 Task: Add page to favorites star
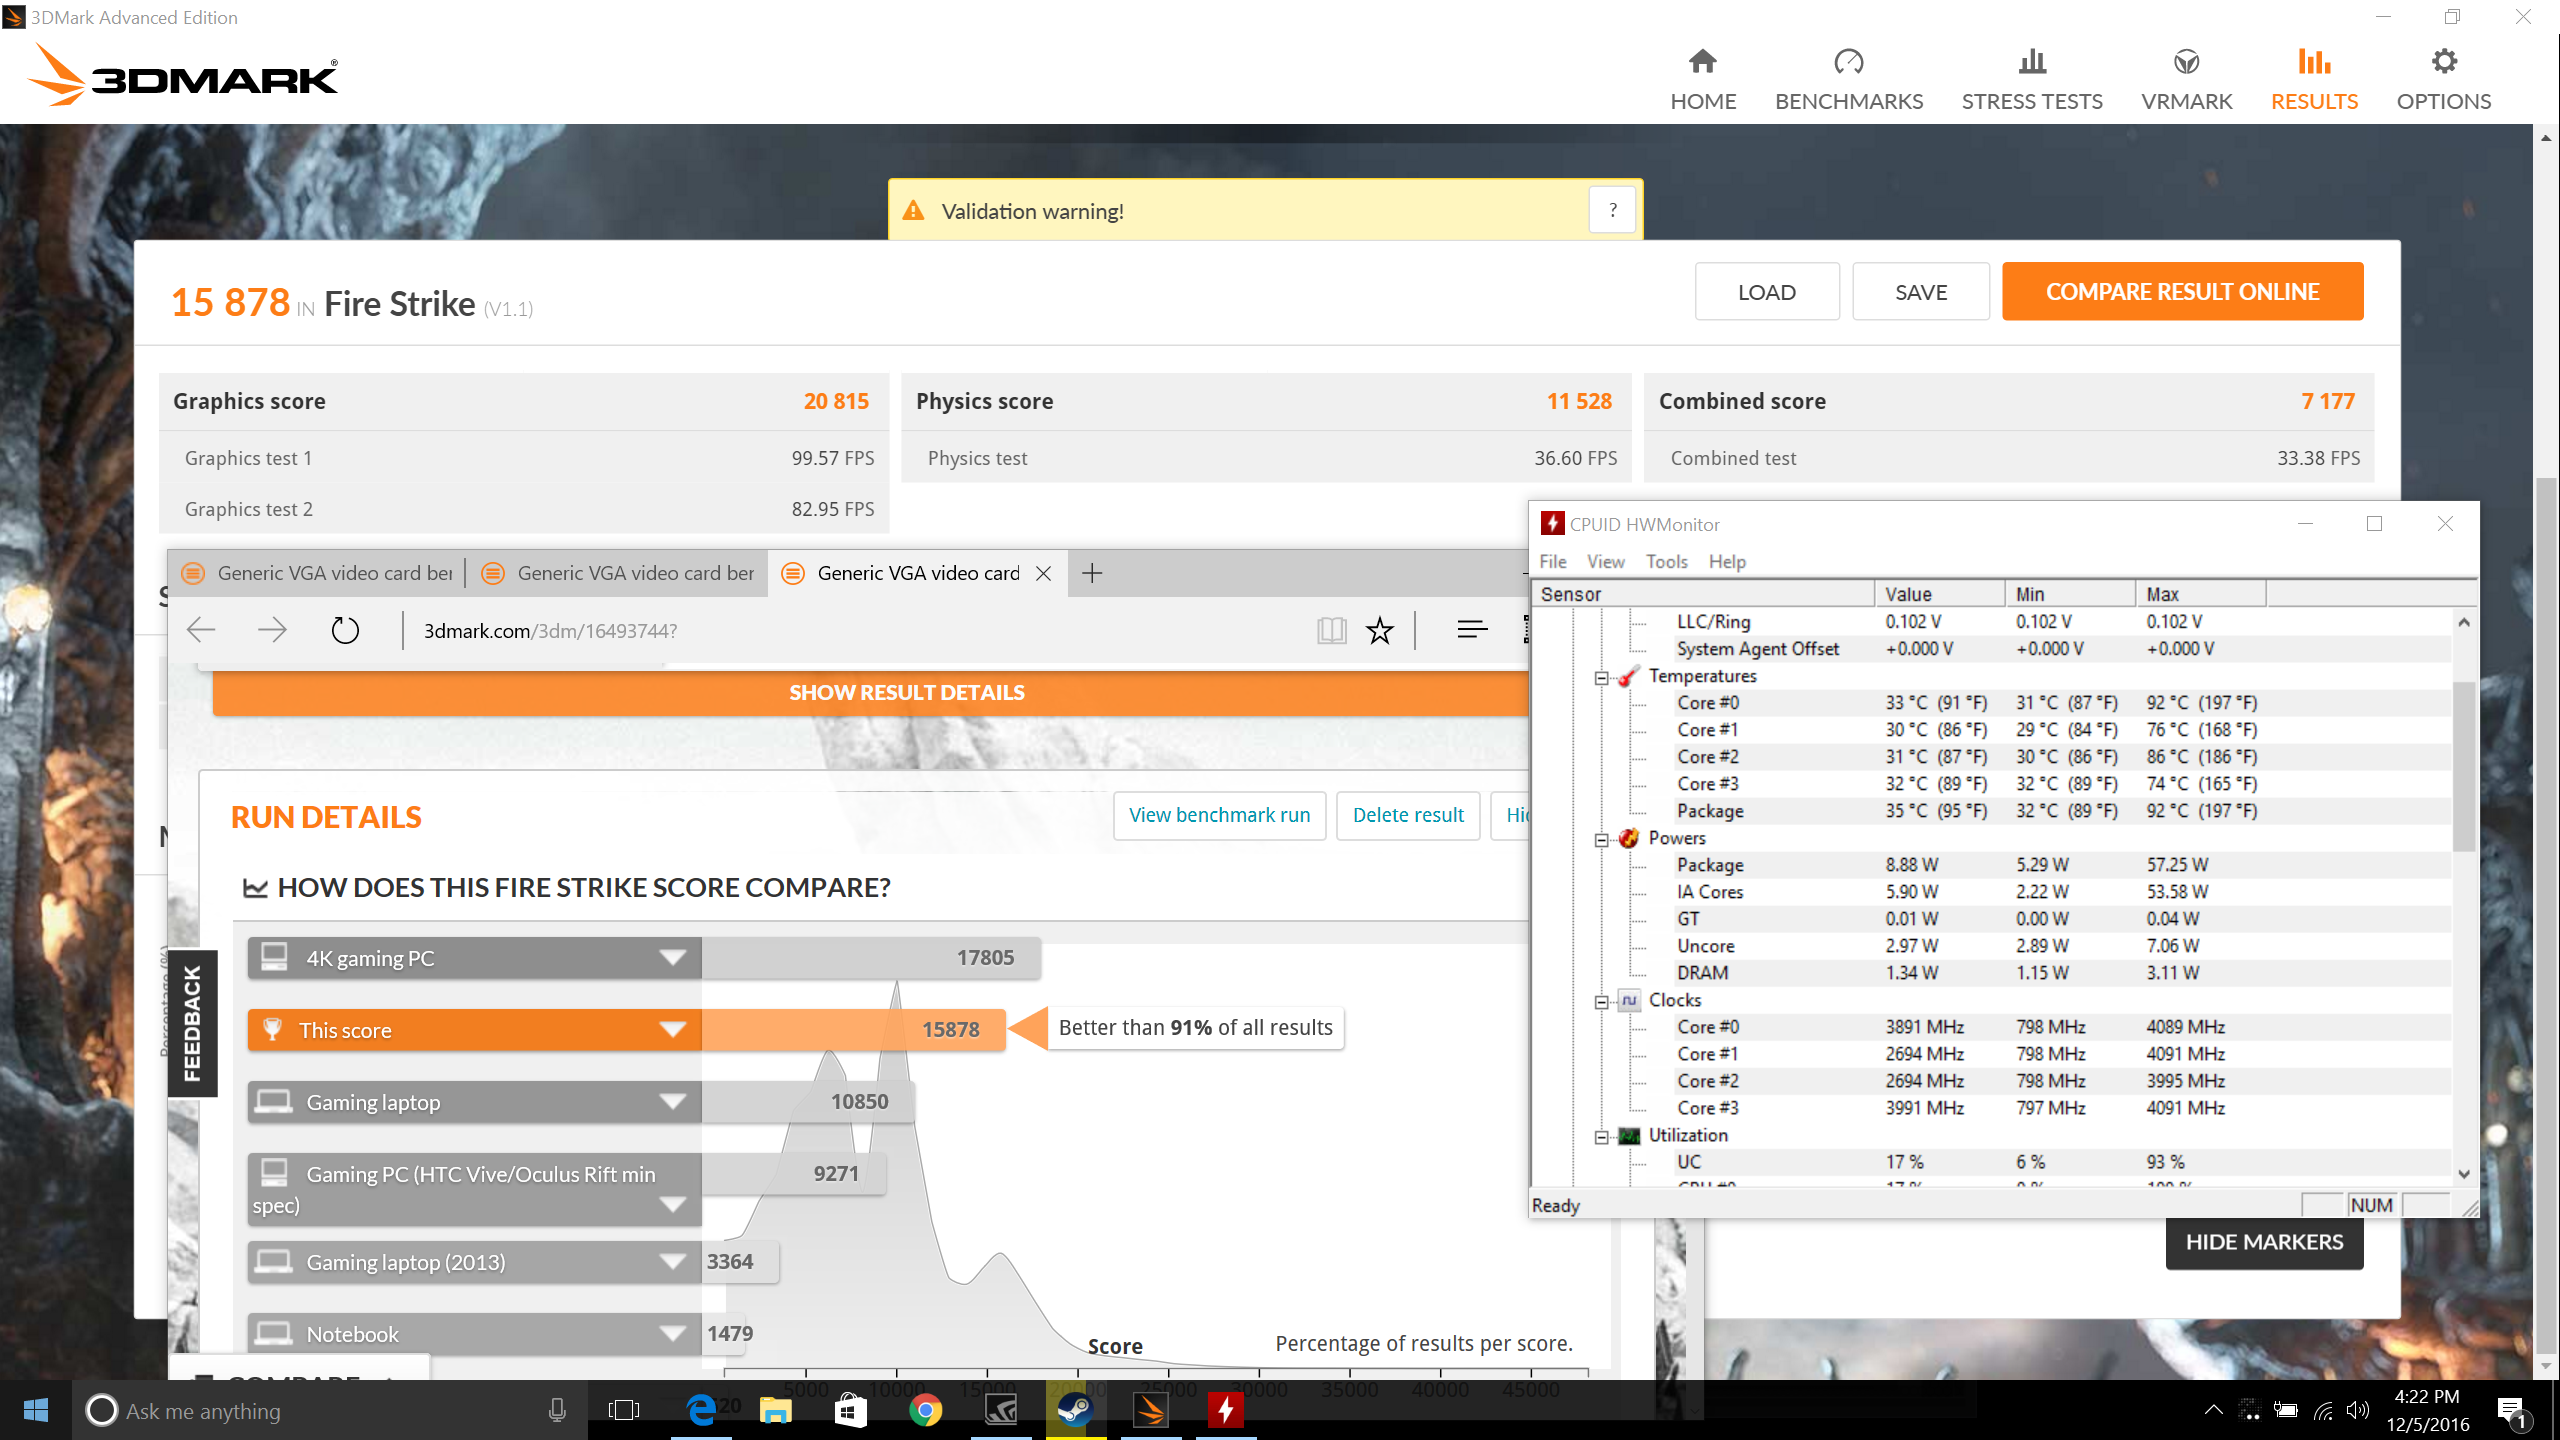[1380, 630]
